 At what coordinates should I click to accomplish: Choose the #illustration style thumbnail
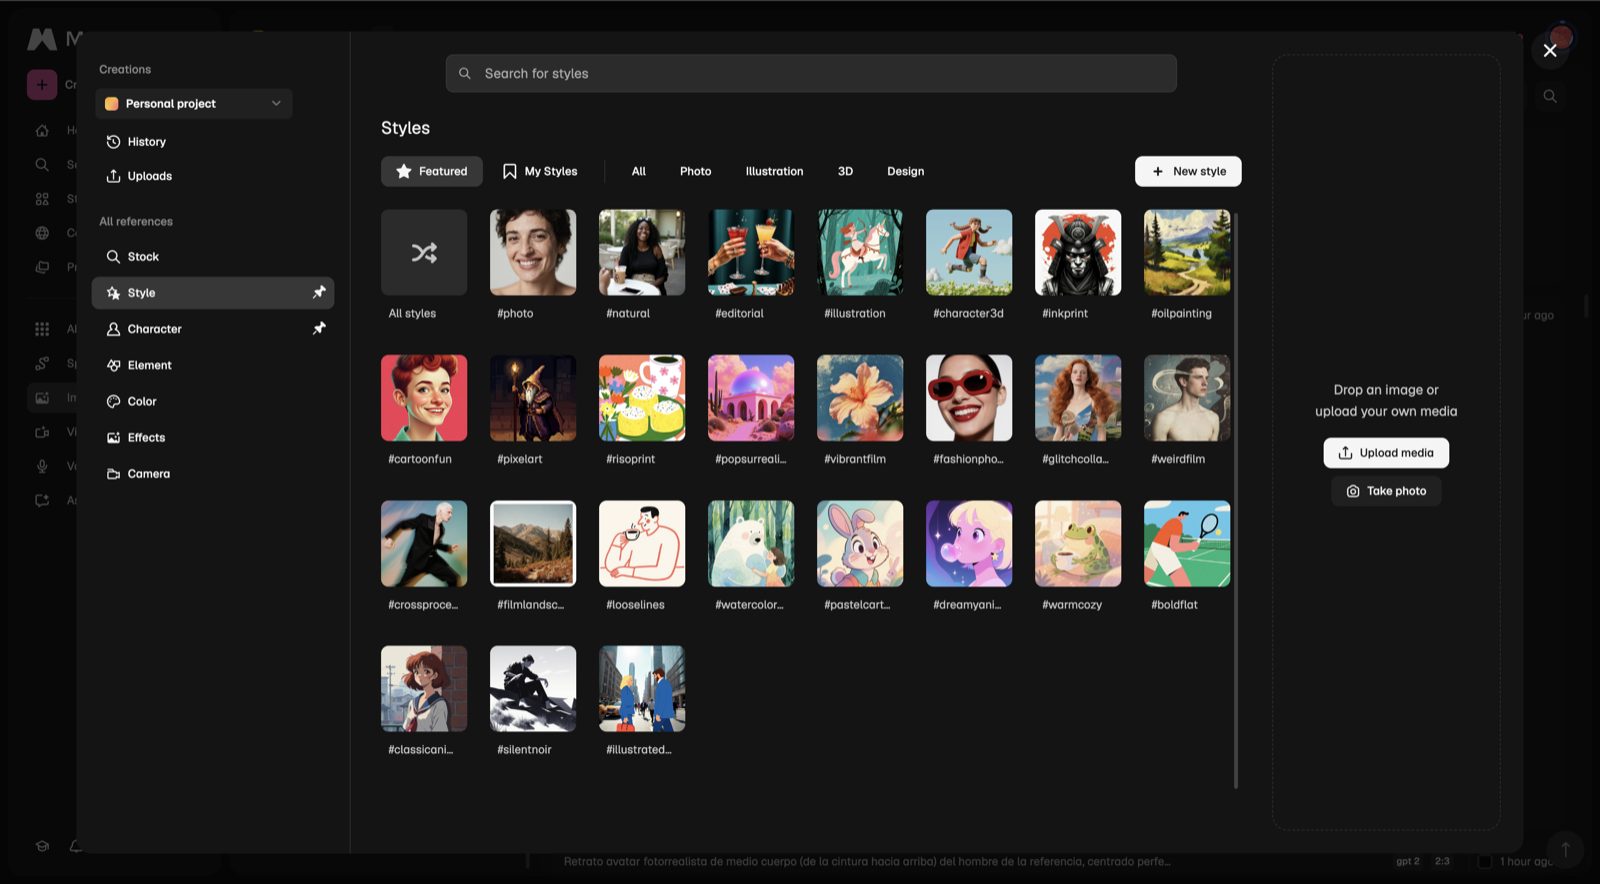[x=860, y=252]
